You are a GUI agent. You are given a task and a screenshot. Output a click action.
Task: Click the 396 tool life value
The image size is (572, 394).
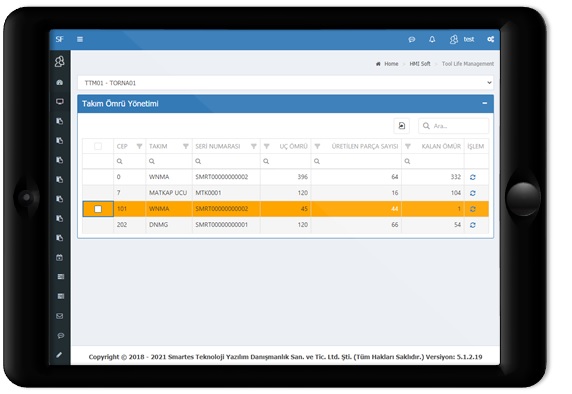pyautogui.click(x=302, y=177)
